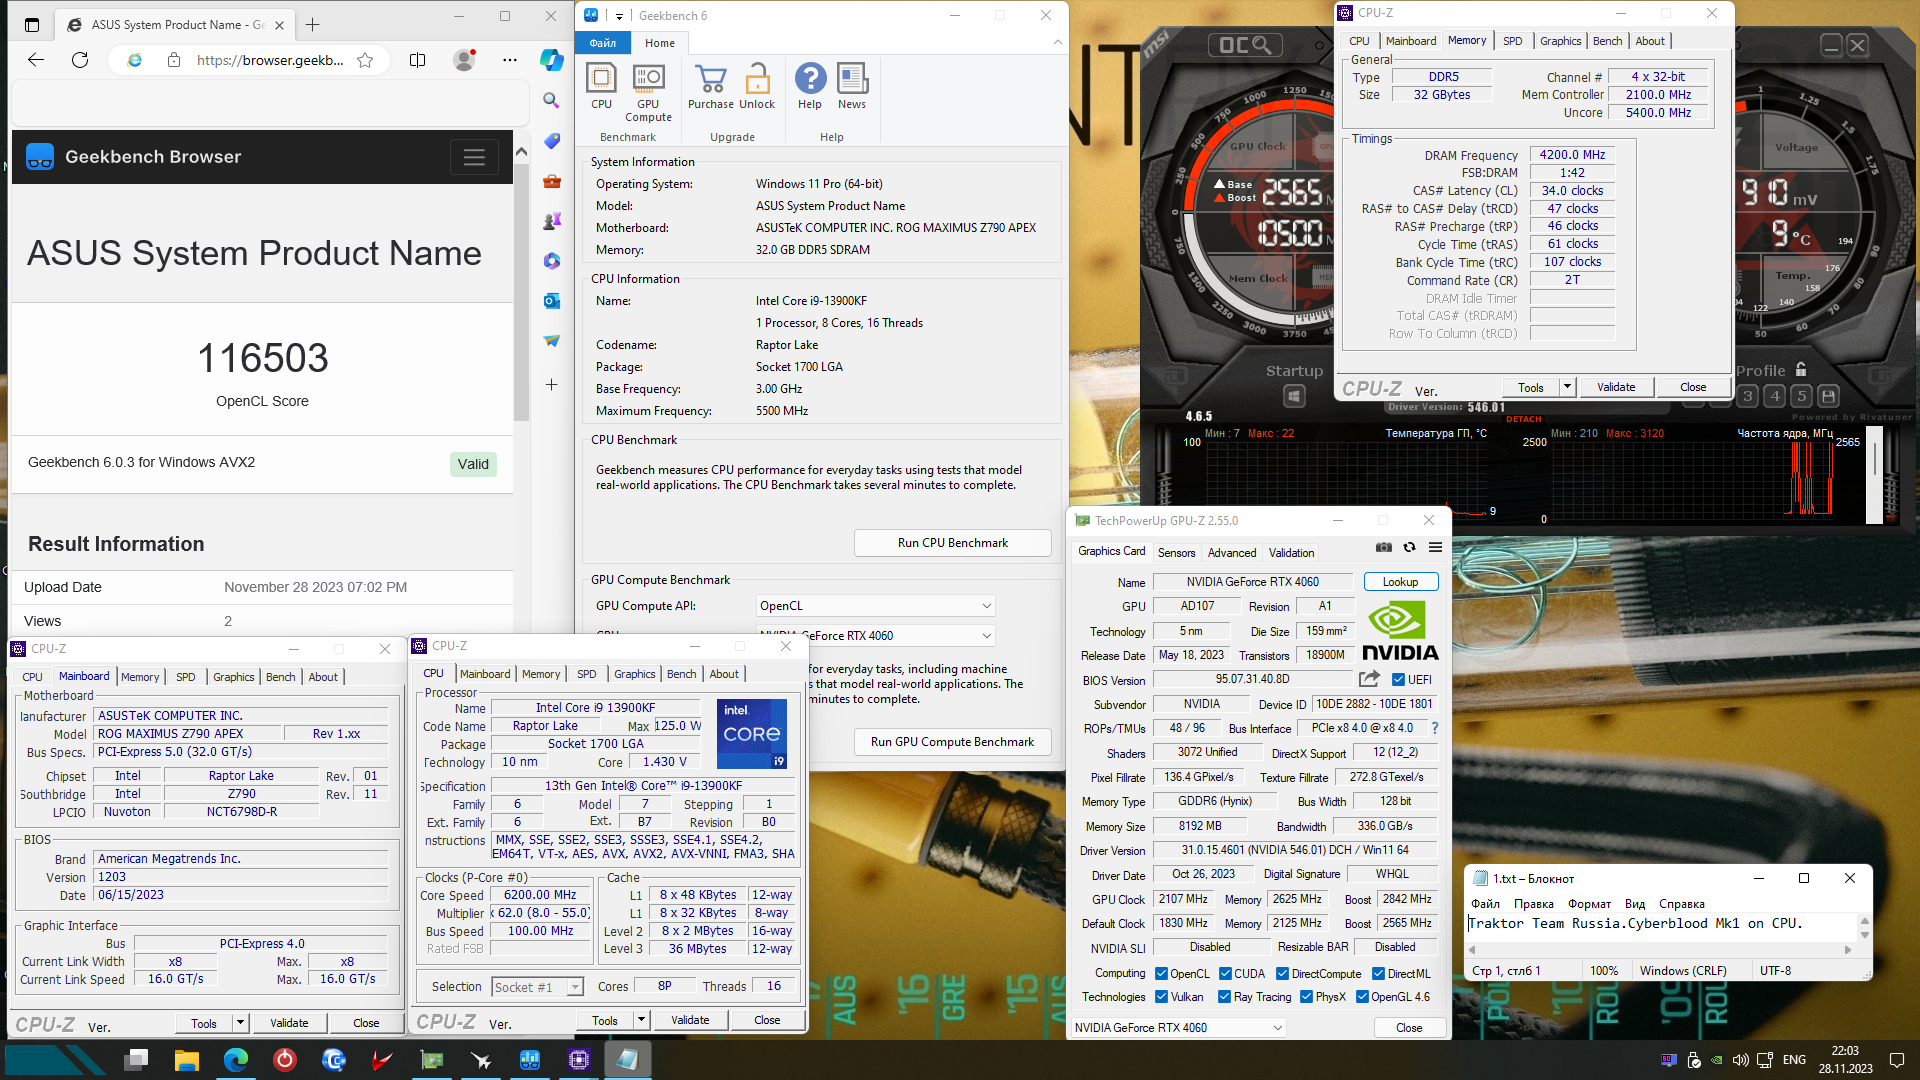The image size is (1920, 1080).
Task: Click the GPU Compute icon in Geekbench ribbon
Action: coord(648,92)
